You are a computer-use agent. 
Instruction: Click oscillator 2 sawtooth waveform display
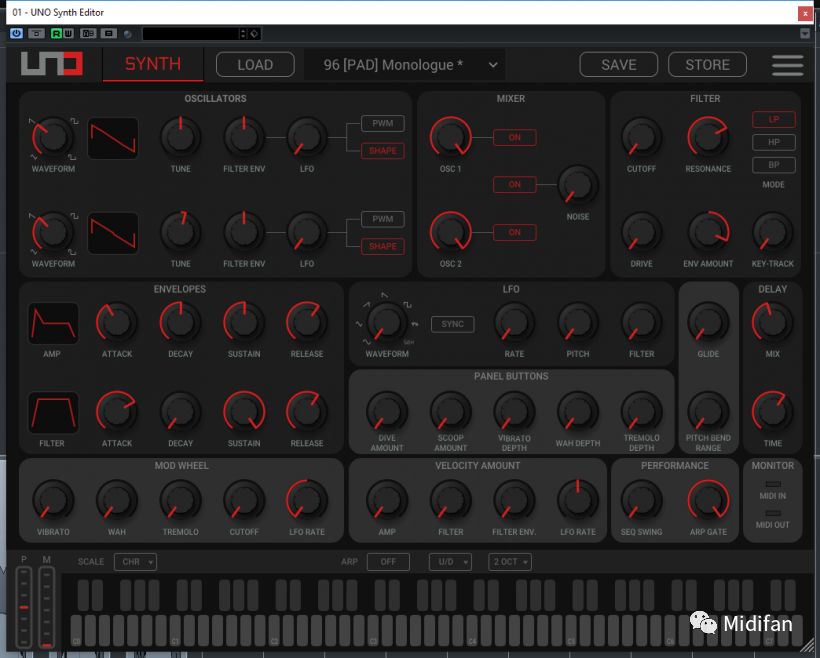click(113, 233)
